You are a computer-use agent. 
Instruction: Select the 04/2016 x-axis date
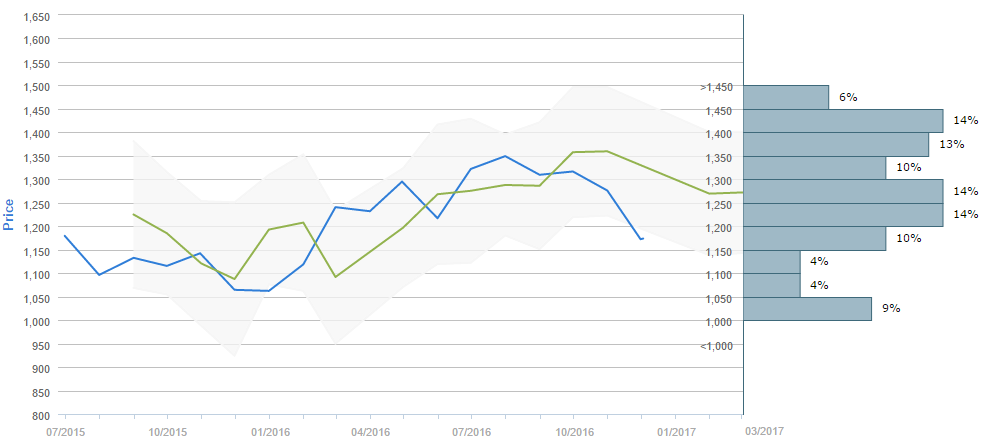(370, 431)
